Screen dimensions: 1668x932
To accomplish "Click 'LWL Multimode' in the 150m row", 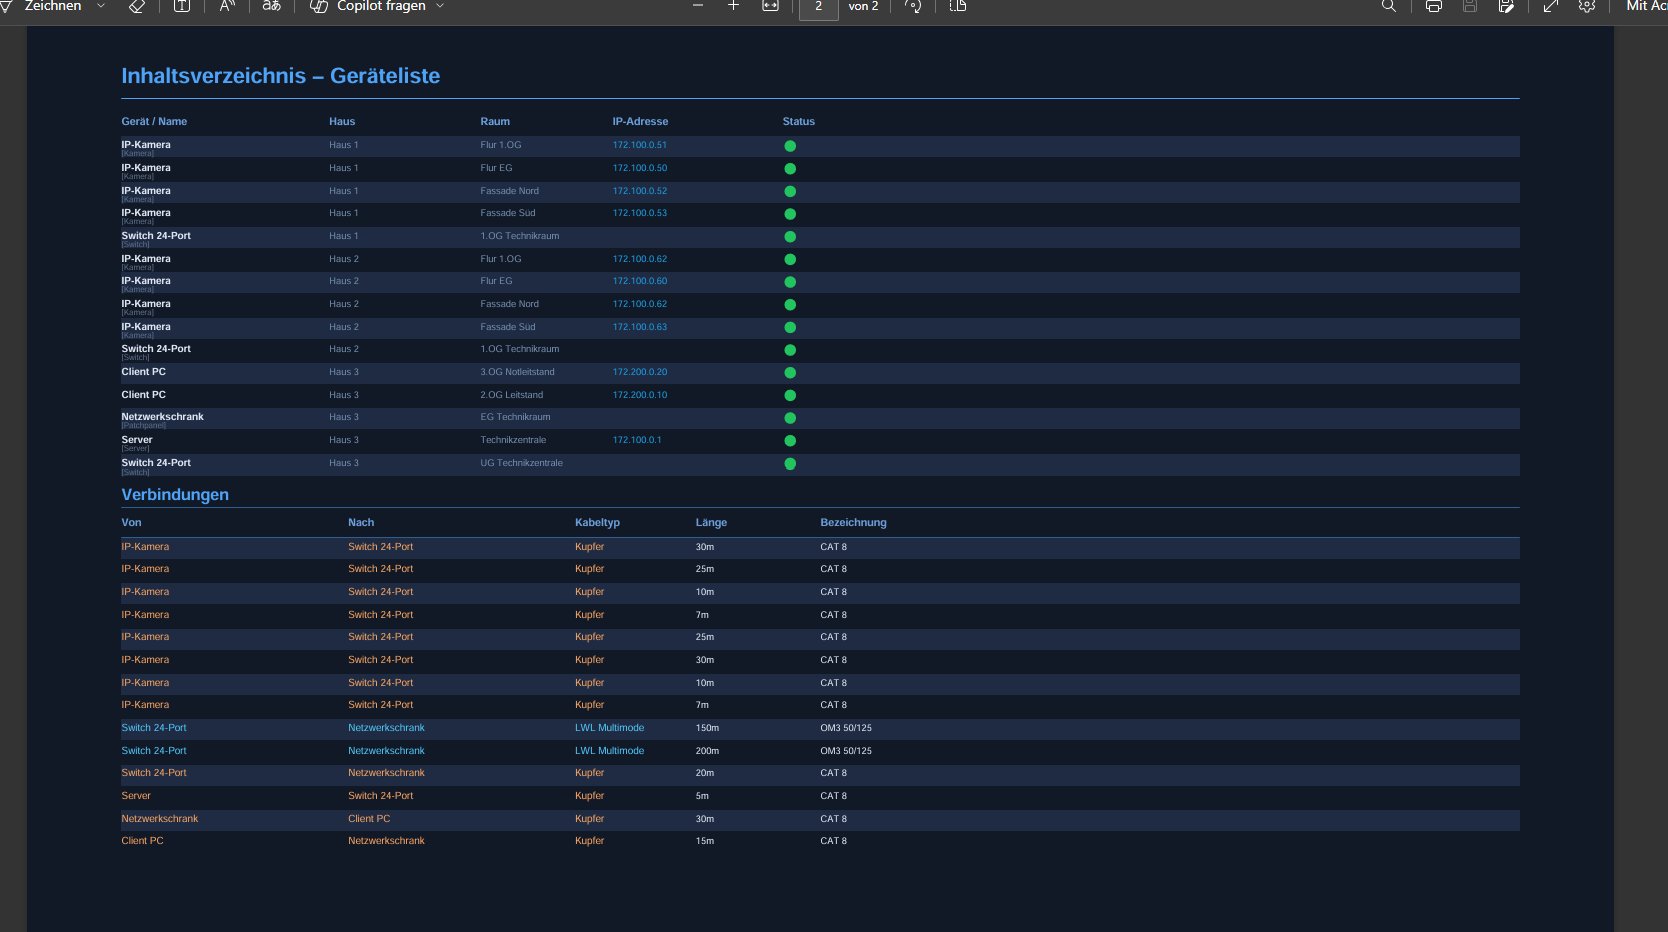I will [x=609, y=728].
